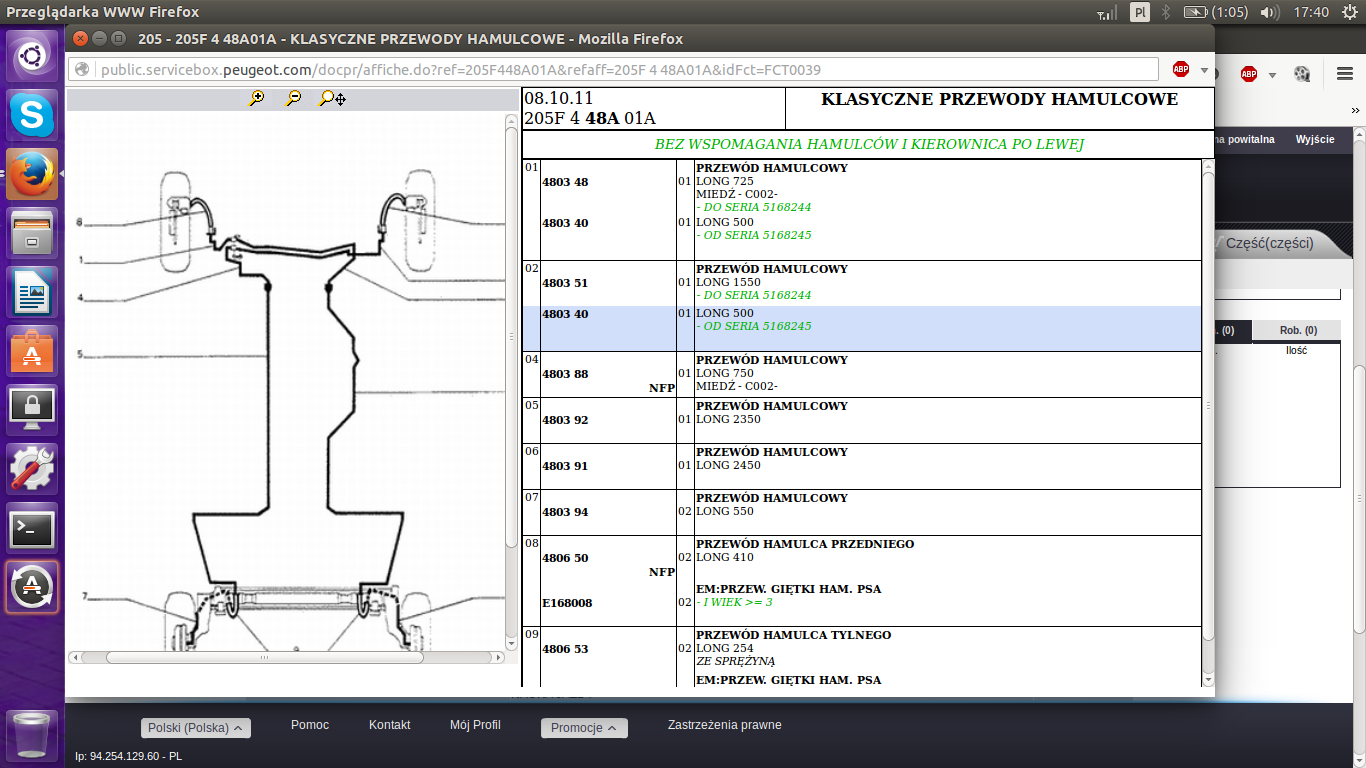Open LibreOffice Writer from the launcher
The width and height of the screenshot is (1366, 768).
pos(33,293)
